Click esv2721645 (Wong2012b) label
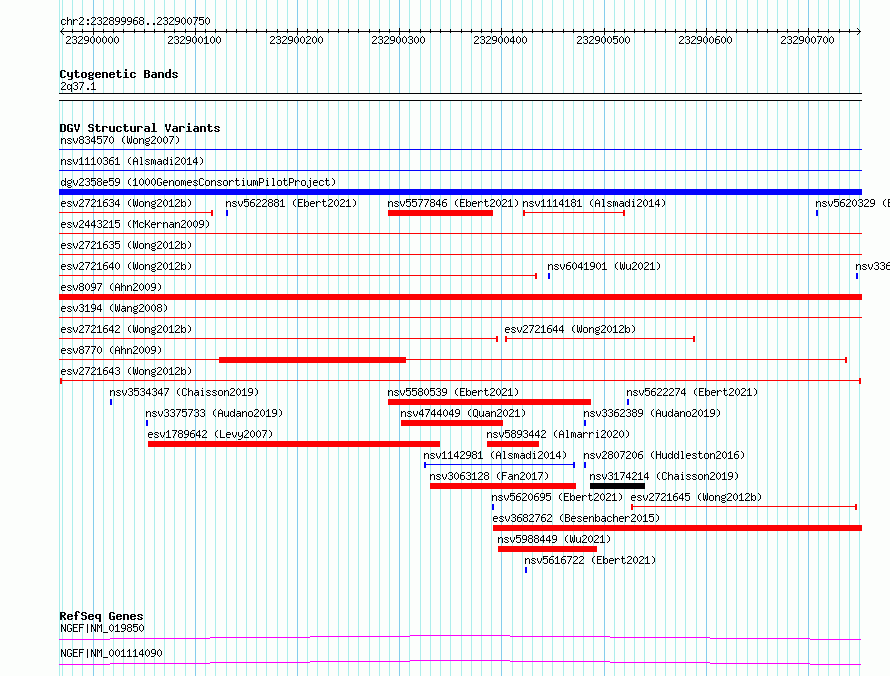 pyautogui.click(x=696, y=497)
